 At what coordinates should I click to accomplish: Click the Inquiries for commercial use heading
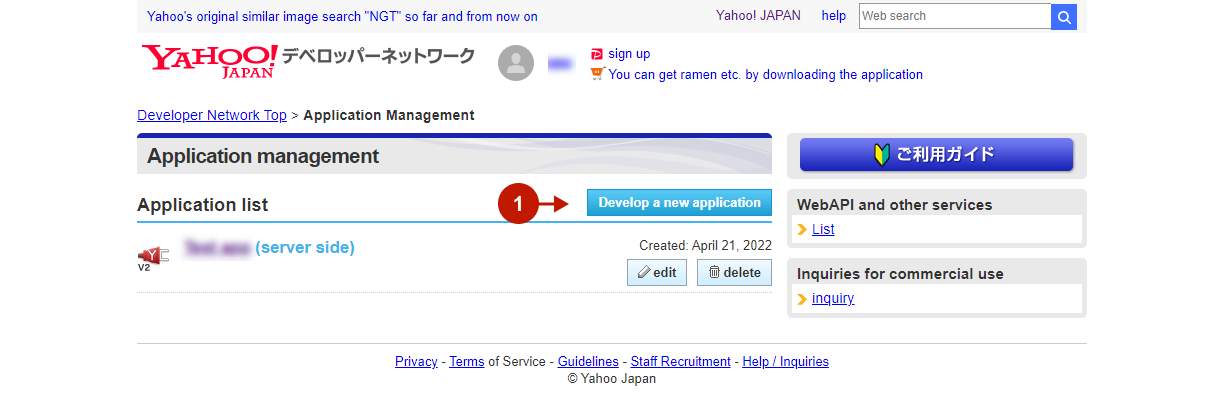(x=900, y=274)
